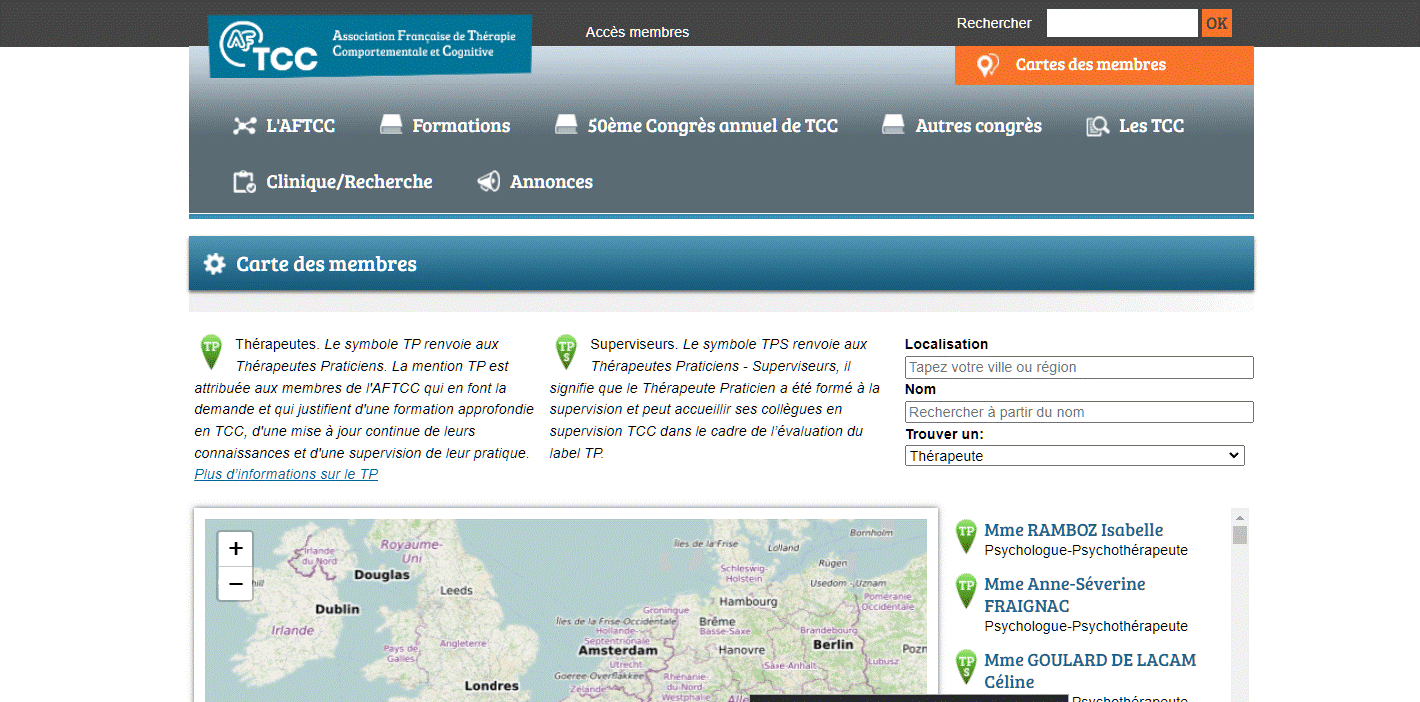Click the gear icon in Carte des membres header
Viewport: 1420px width, 702px height.
click(214, 264)
